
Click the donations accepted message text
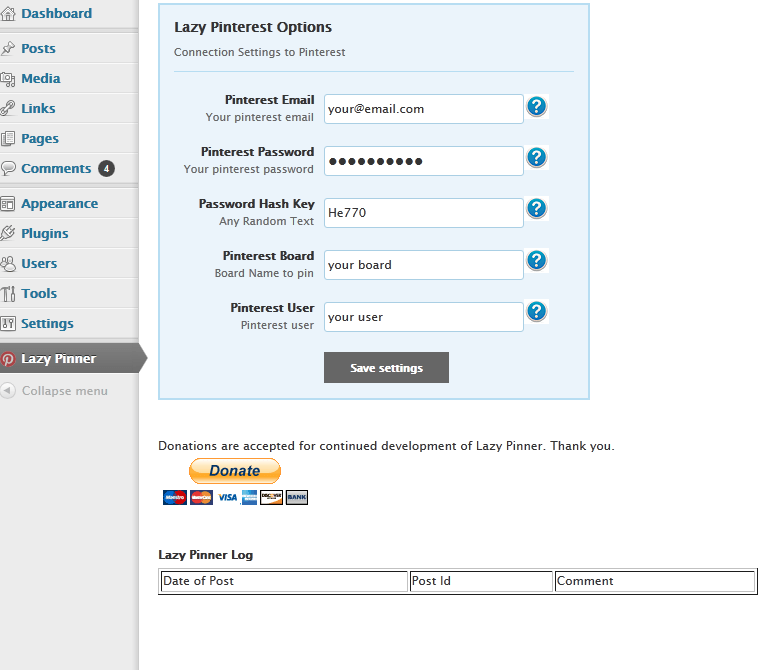[386, 446]
